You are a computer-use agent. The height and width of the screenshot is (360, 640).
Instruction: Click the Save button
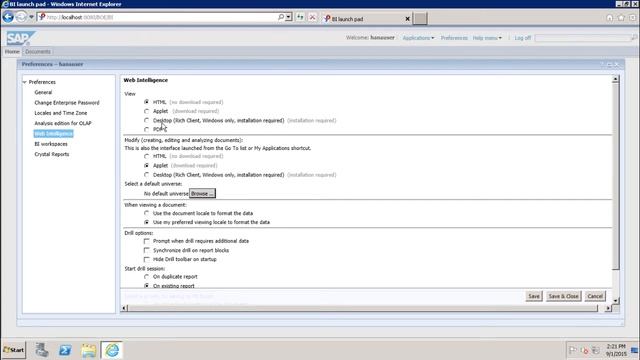pyautogui.click(x=534, y=296)
